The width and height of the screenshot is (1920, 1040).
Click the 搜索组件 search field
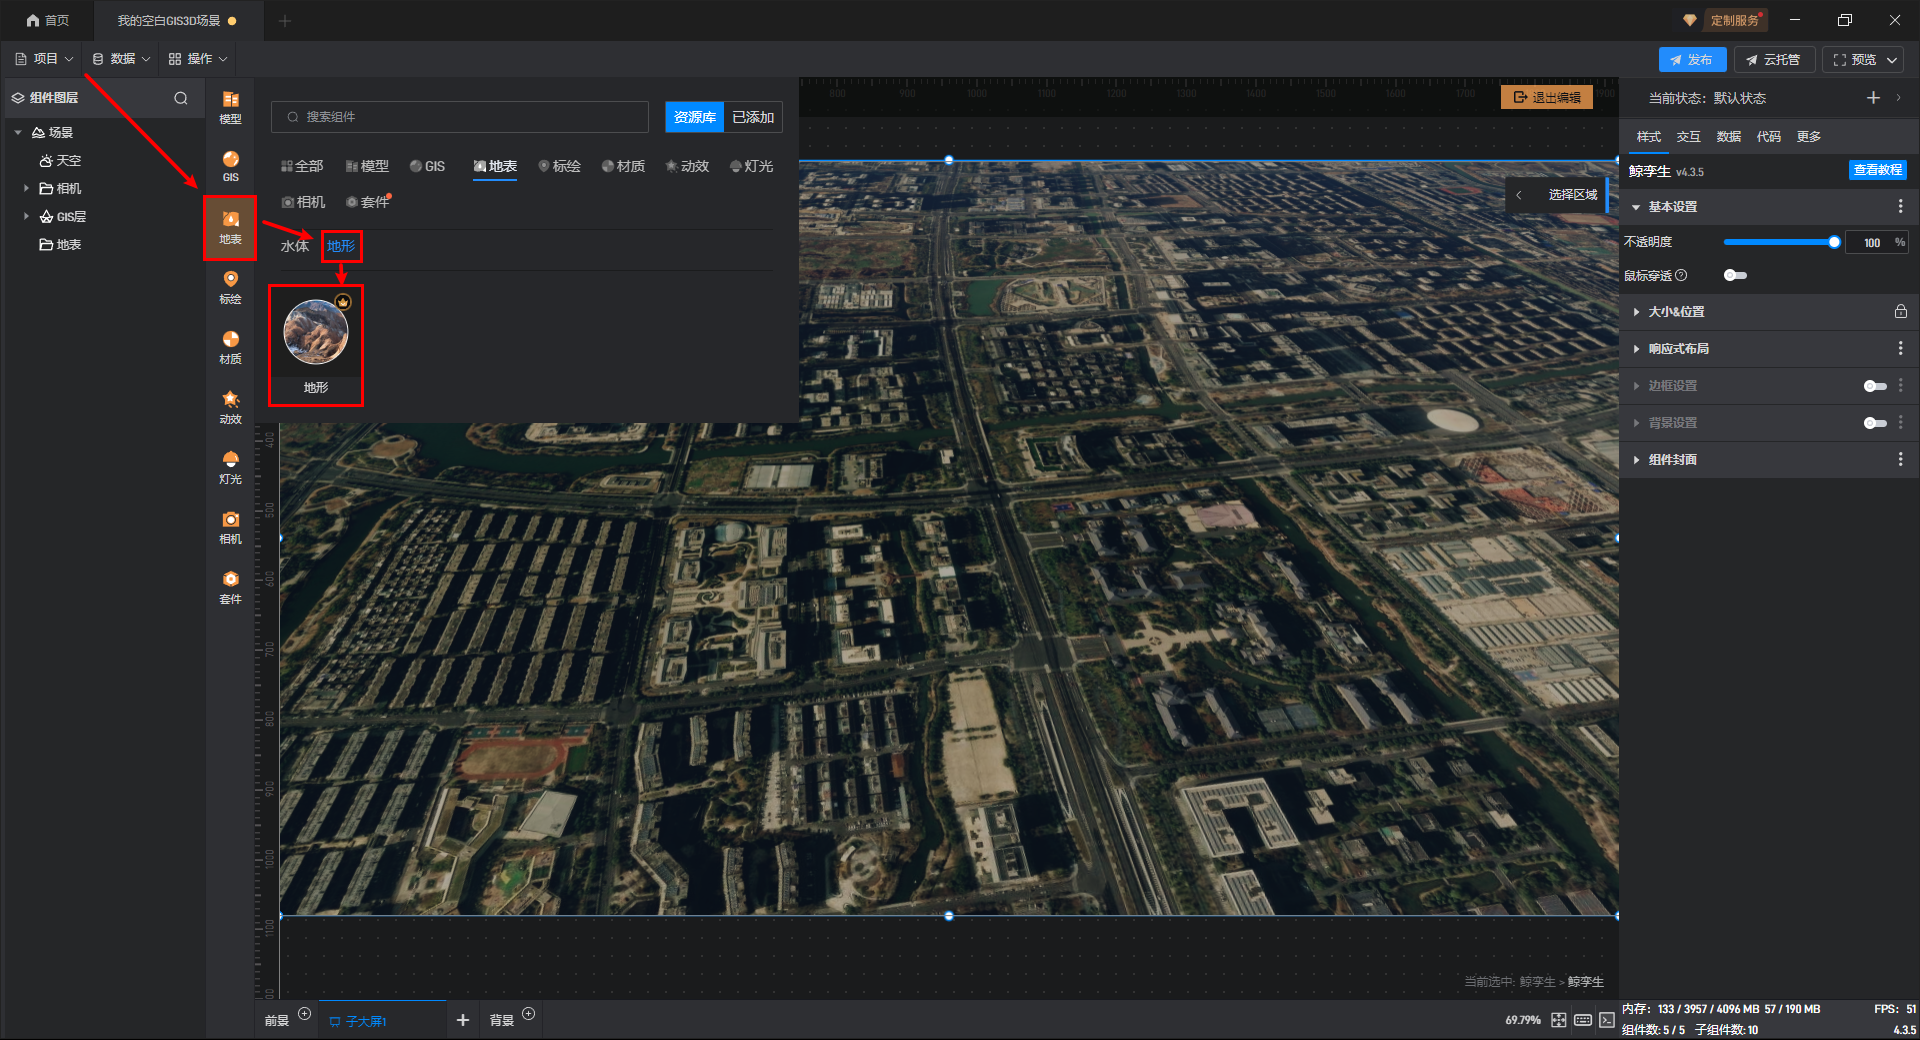point(460,117)
